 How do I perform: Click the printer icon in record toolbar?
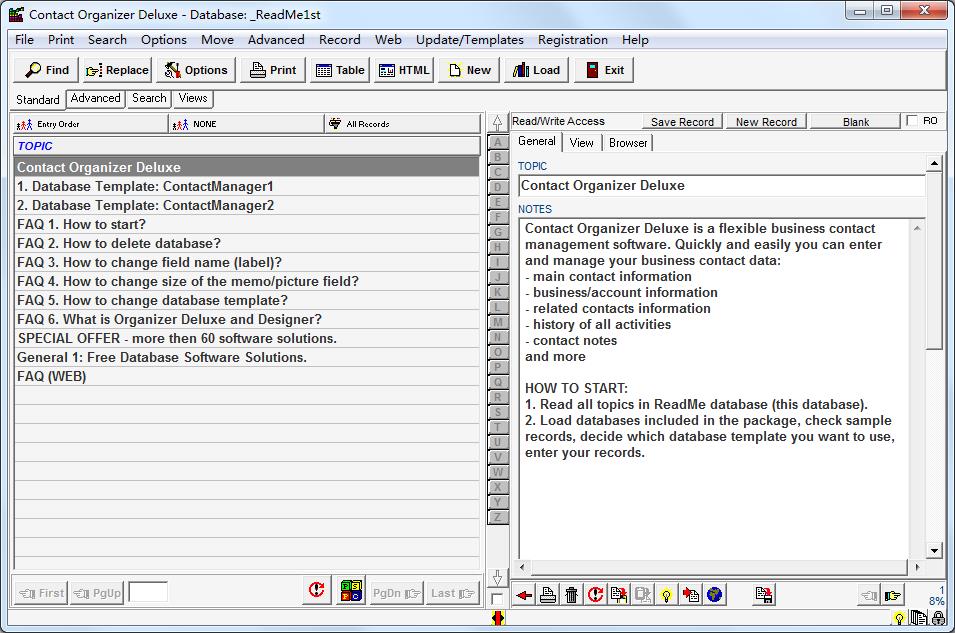548,595
